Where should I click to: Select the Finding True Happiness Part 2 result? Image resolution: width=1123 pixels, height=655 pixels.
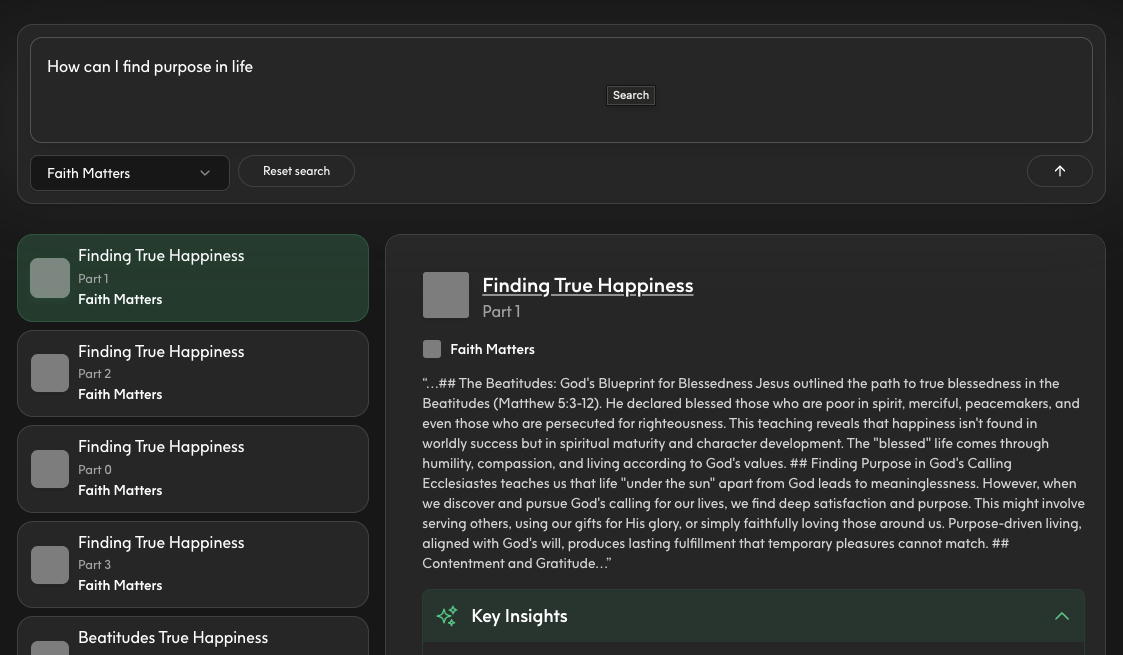pyautogui.click(x=193, y=373)
